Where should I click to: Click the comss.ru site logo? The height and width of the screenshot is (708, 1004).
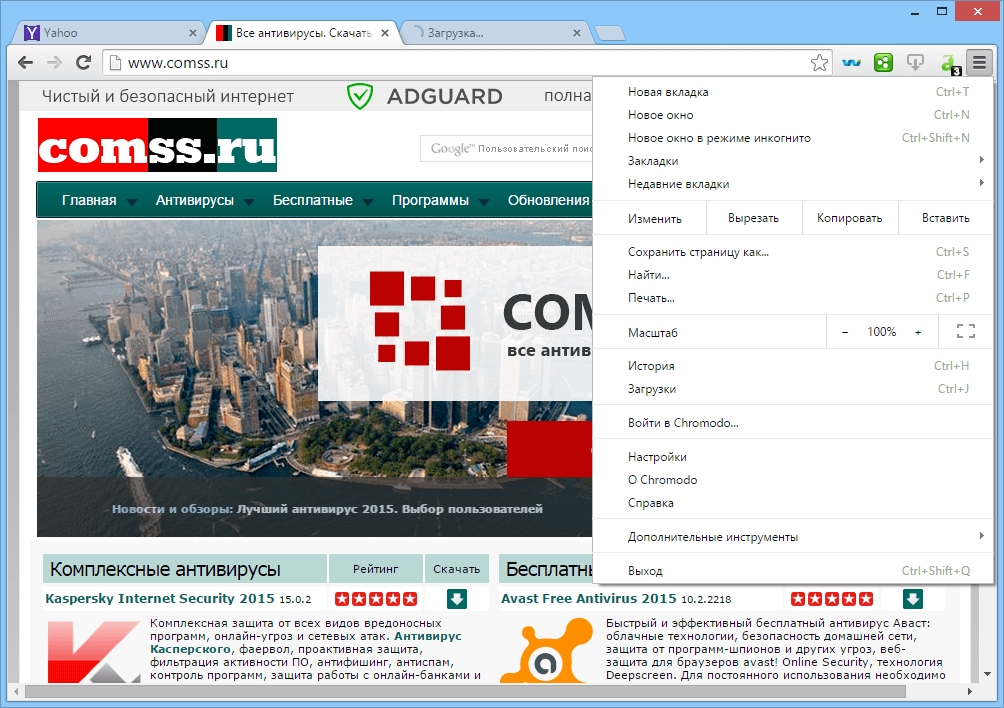point(158,145)
